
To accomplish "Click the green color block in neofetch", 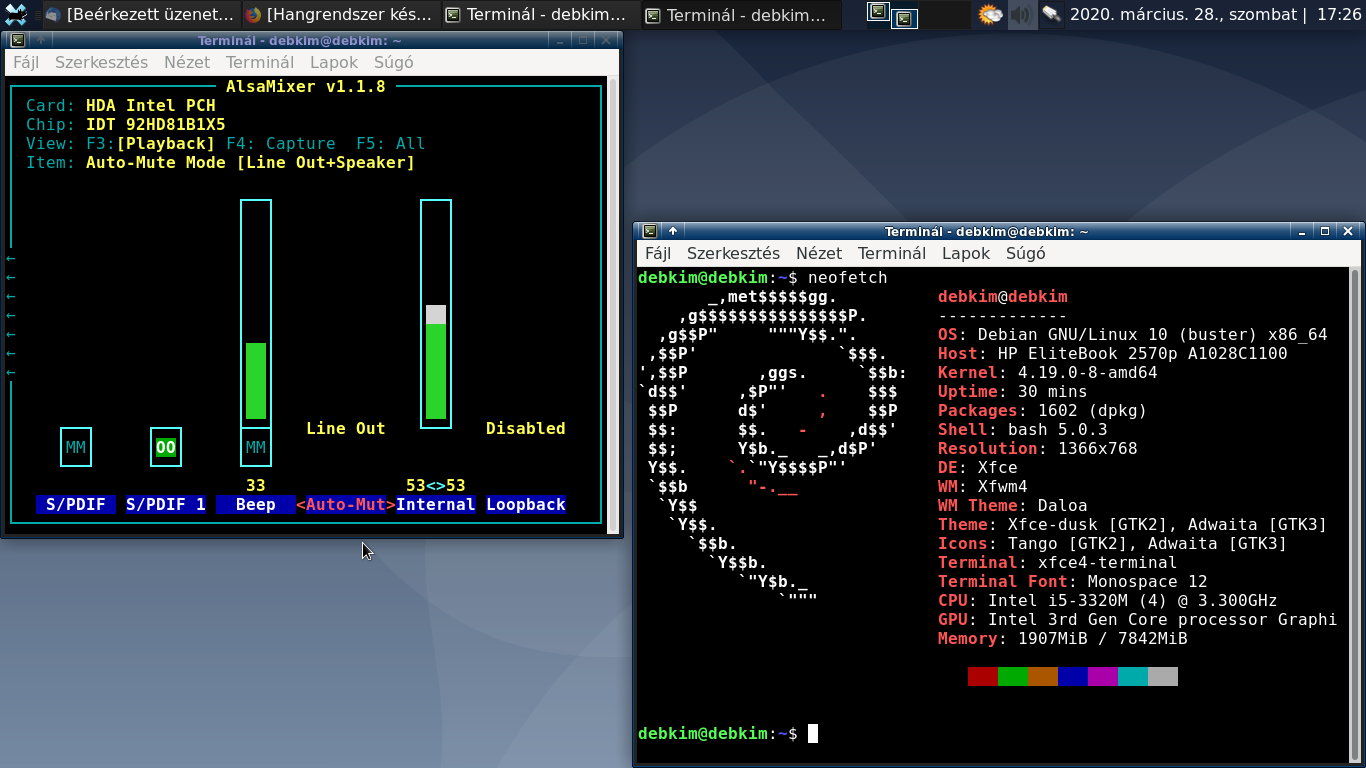I will 1013,677.
